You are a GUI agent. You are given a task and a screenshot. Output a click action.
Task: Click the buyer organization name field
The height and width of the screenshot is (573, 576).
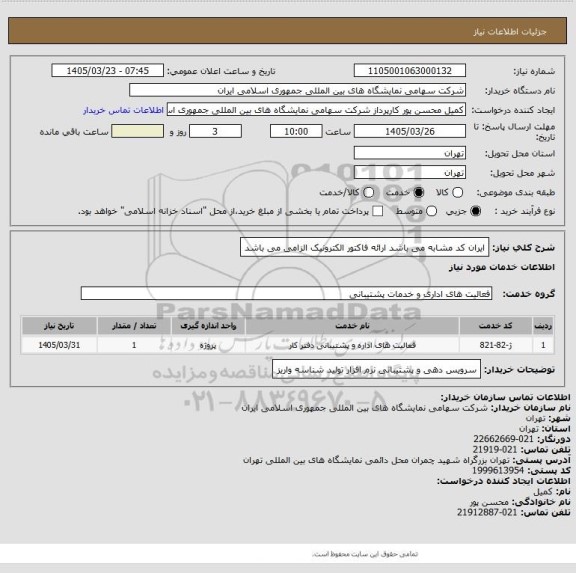tap(298, 90)
